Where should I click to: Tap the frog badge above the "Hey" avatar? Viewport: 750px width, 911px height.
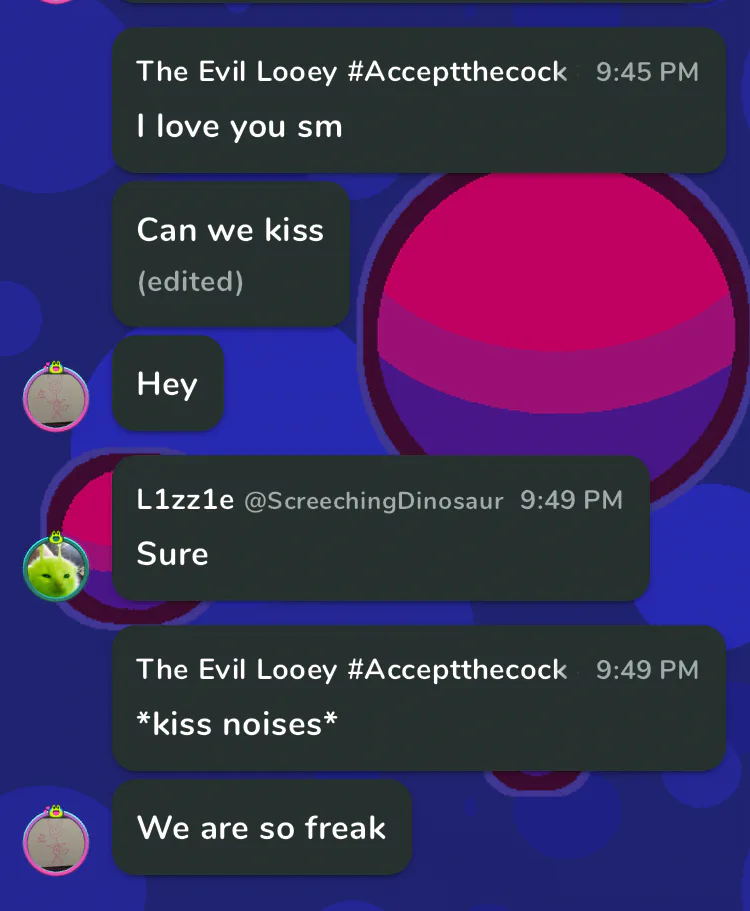pyautogui.click(x=55, y=367)
